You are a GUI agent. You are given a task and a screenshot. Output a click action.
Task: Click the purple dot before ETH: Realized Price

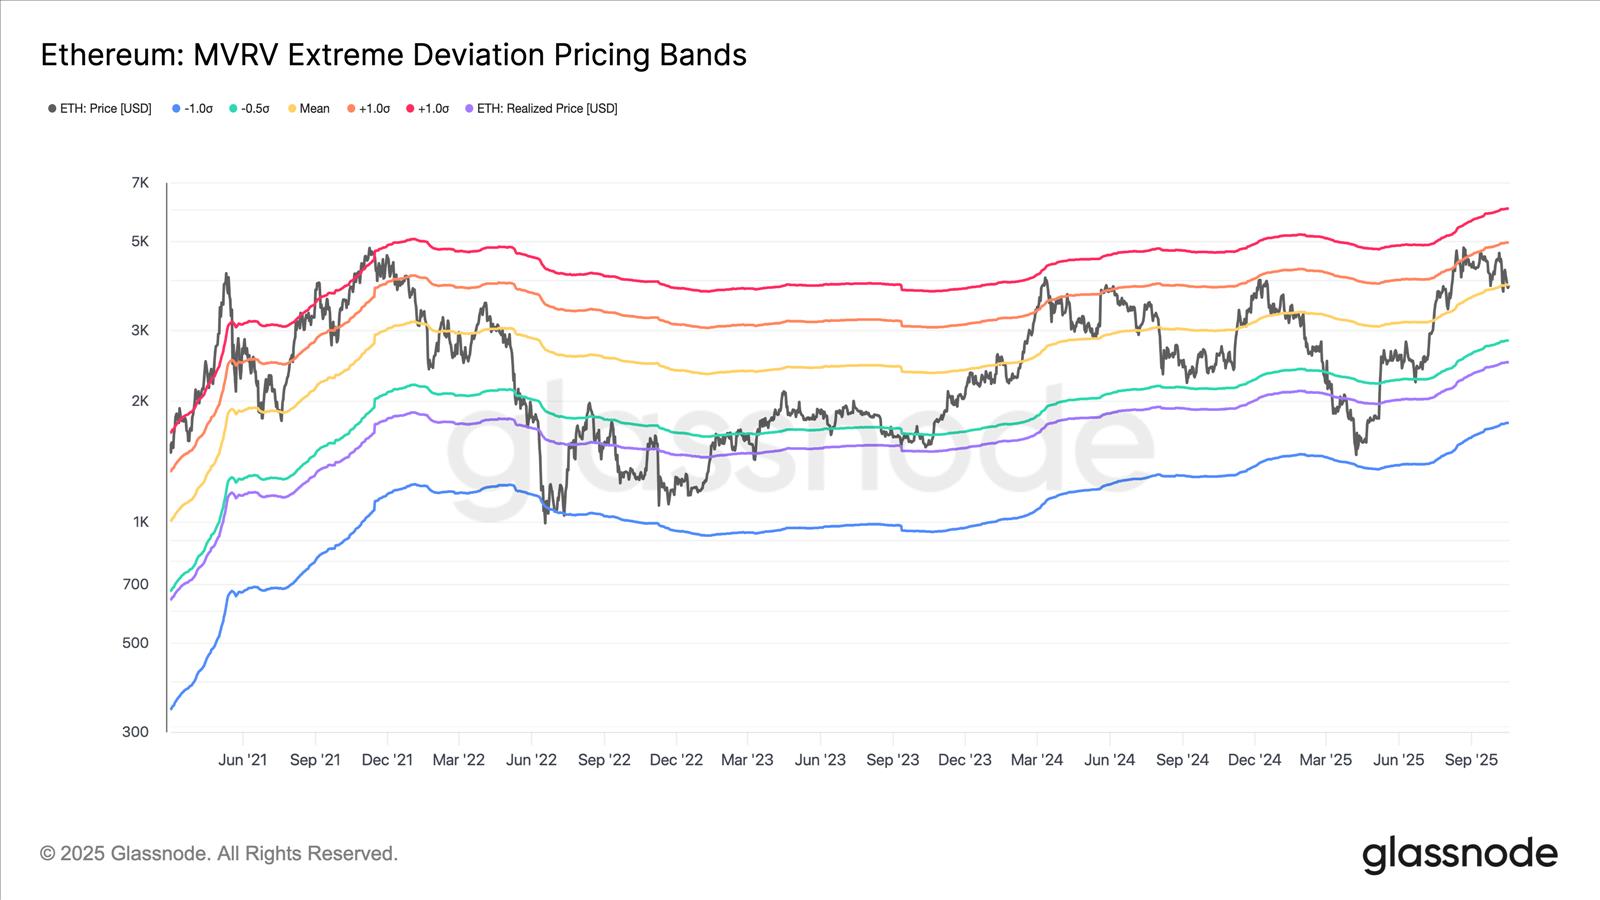click(469, 108)
